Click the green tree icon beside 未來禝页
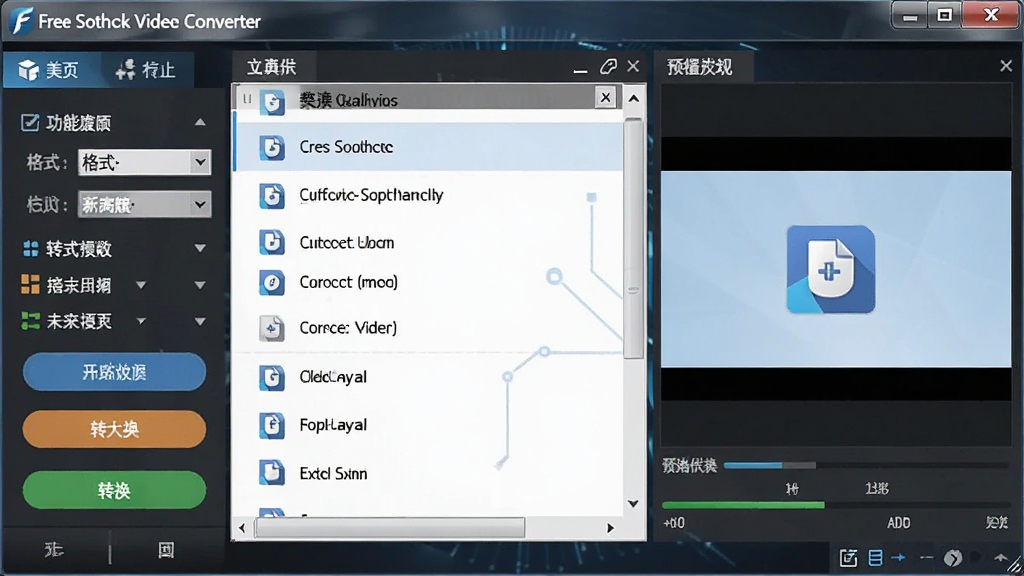 pos(30,321)
